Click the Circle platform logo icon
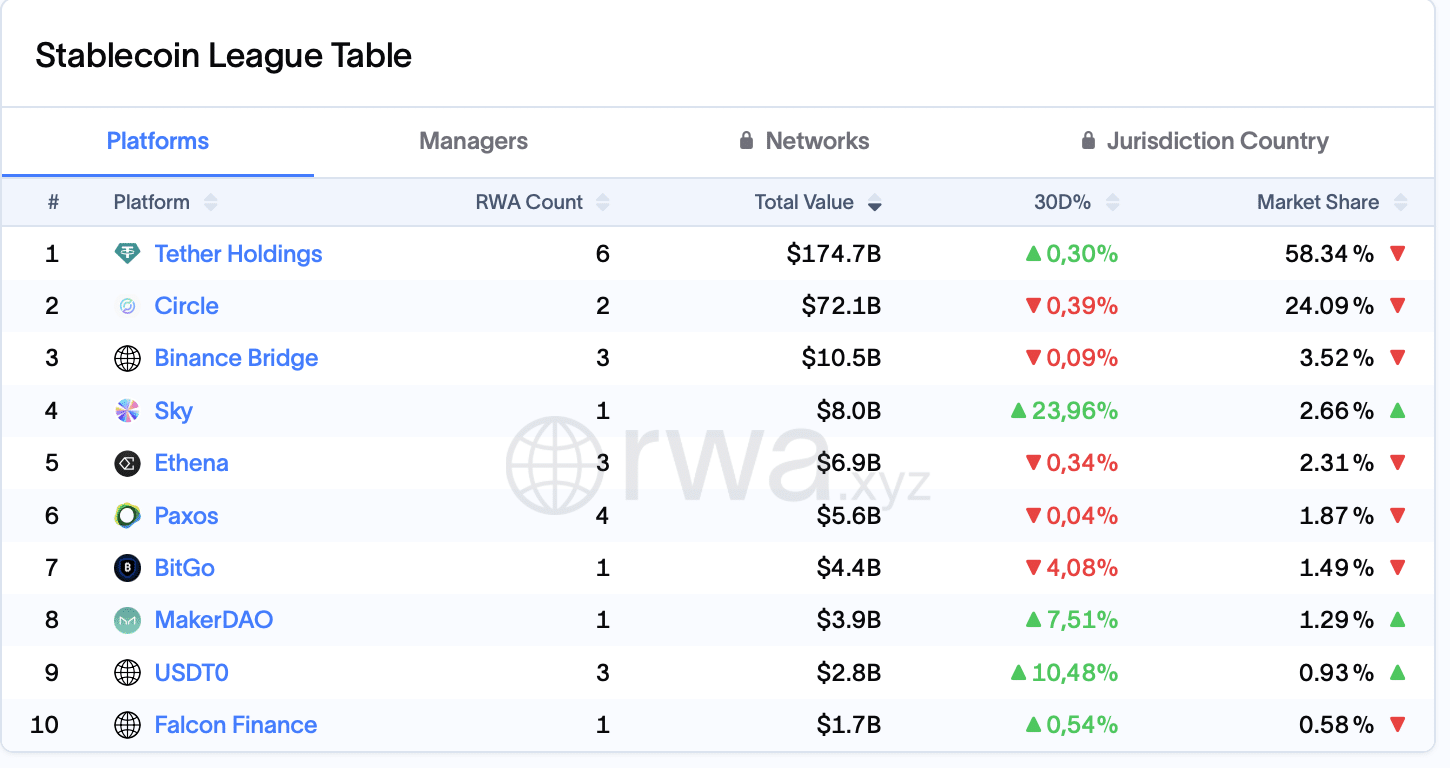Image resolution: width=1450 pixels, height=768 pixels. tap(127, 307)
